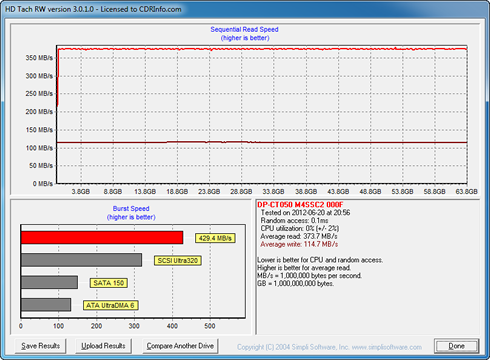Select the SATA 150 gray bar

(49, 282)
